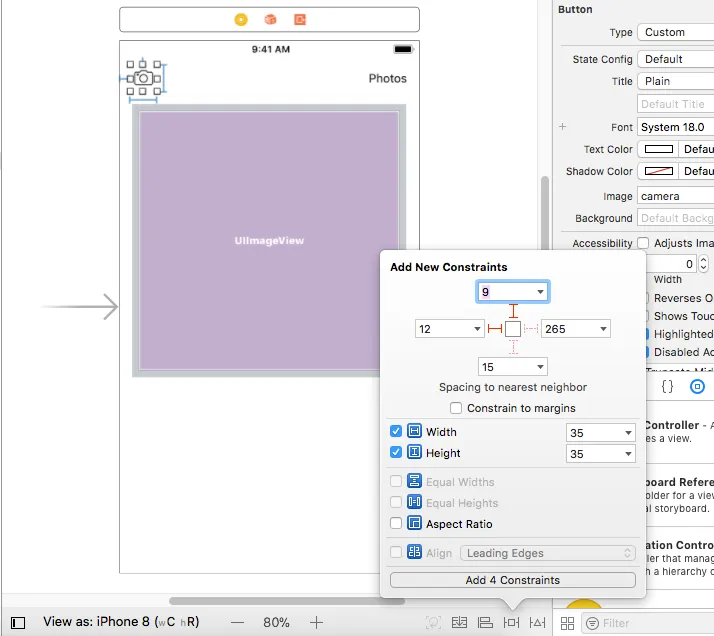Click the Default Title text field
The image size is (714, 636).
(x=676, y=104)
